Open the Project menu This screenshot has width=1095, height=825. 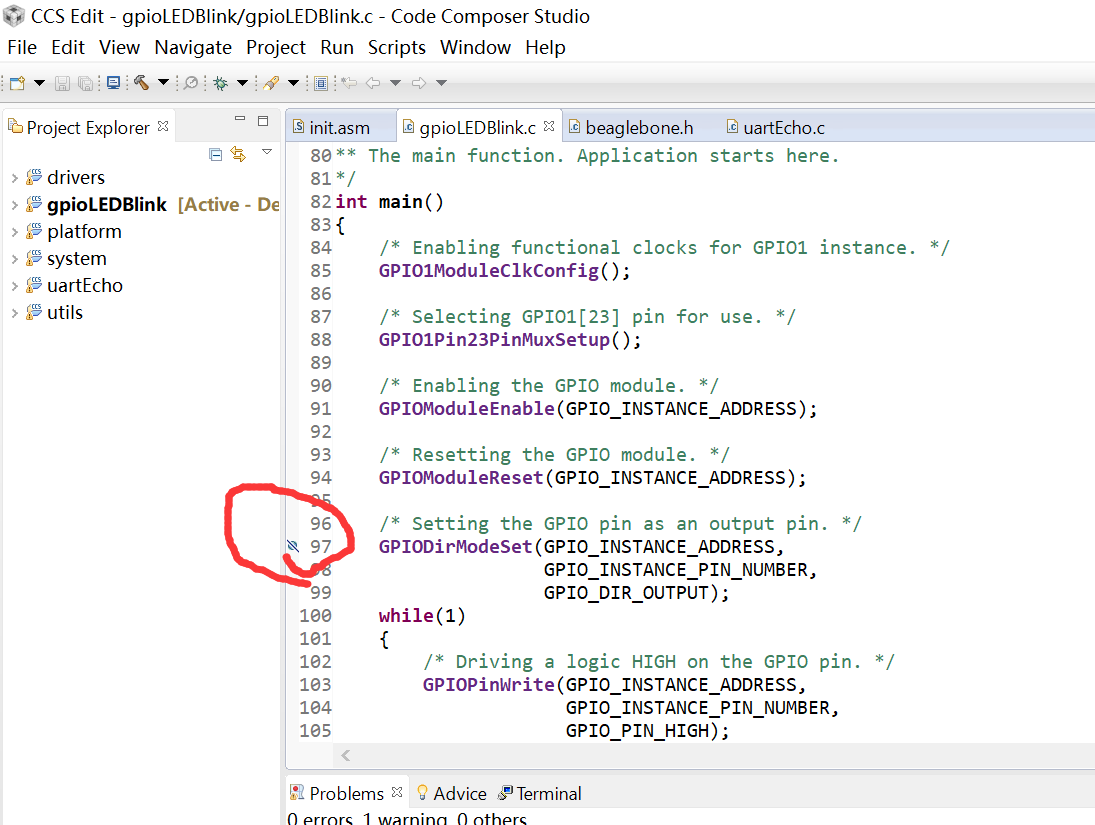(x=276, y=48)
